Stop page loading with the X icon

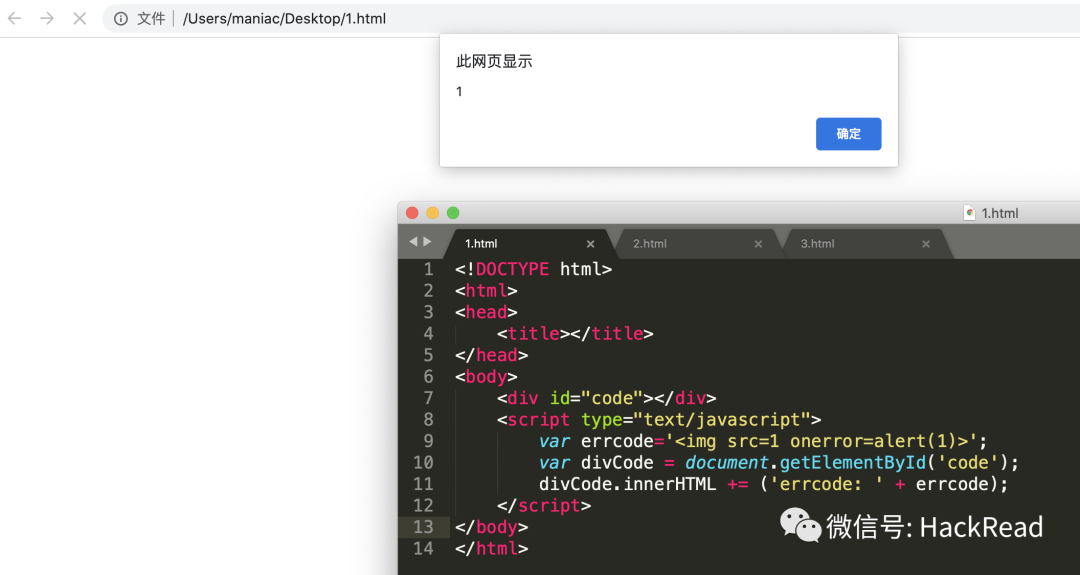(x=80, y=19)
